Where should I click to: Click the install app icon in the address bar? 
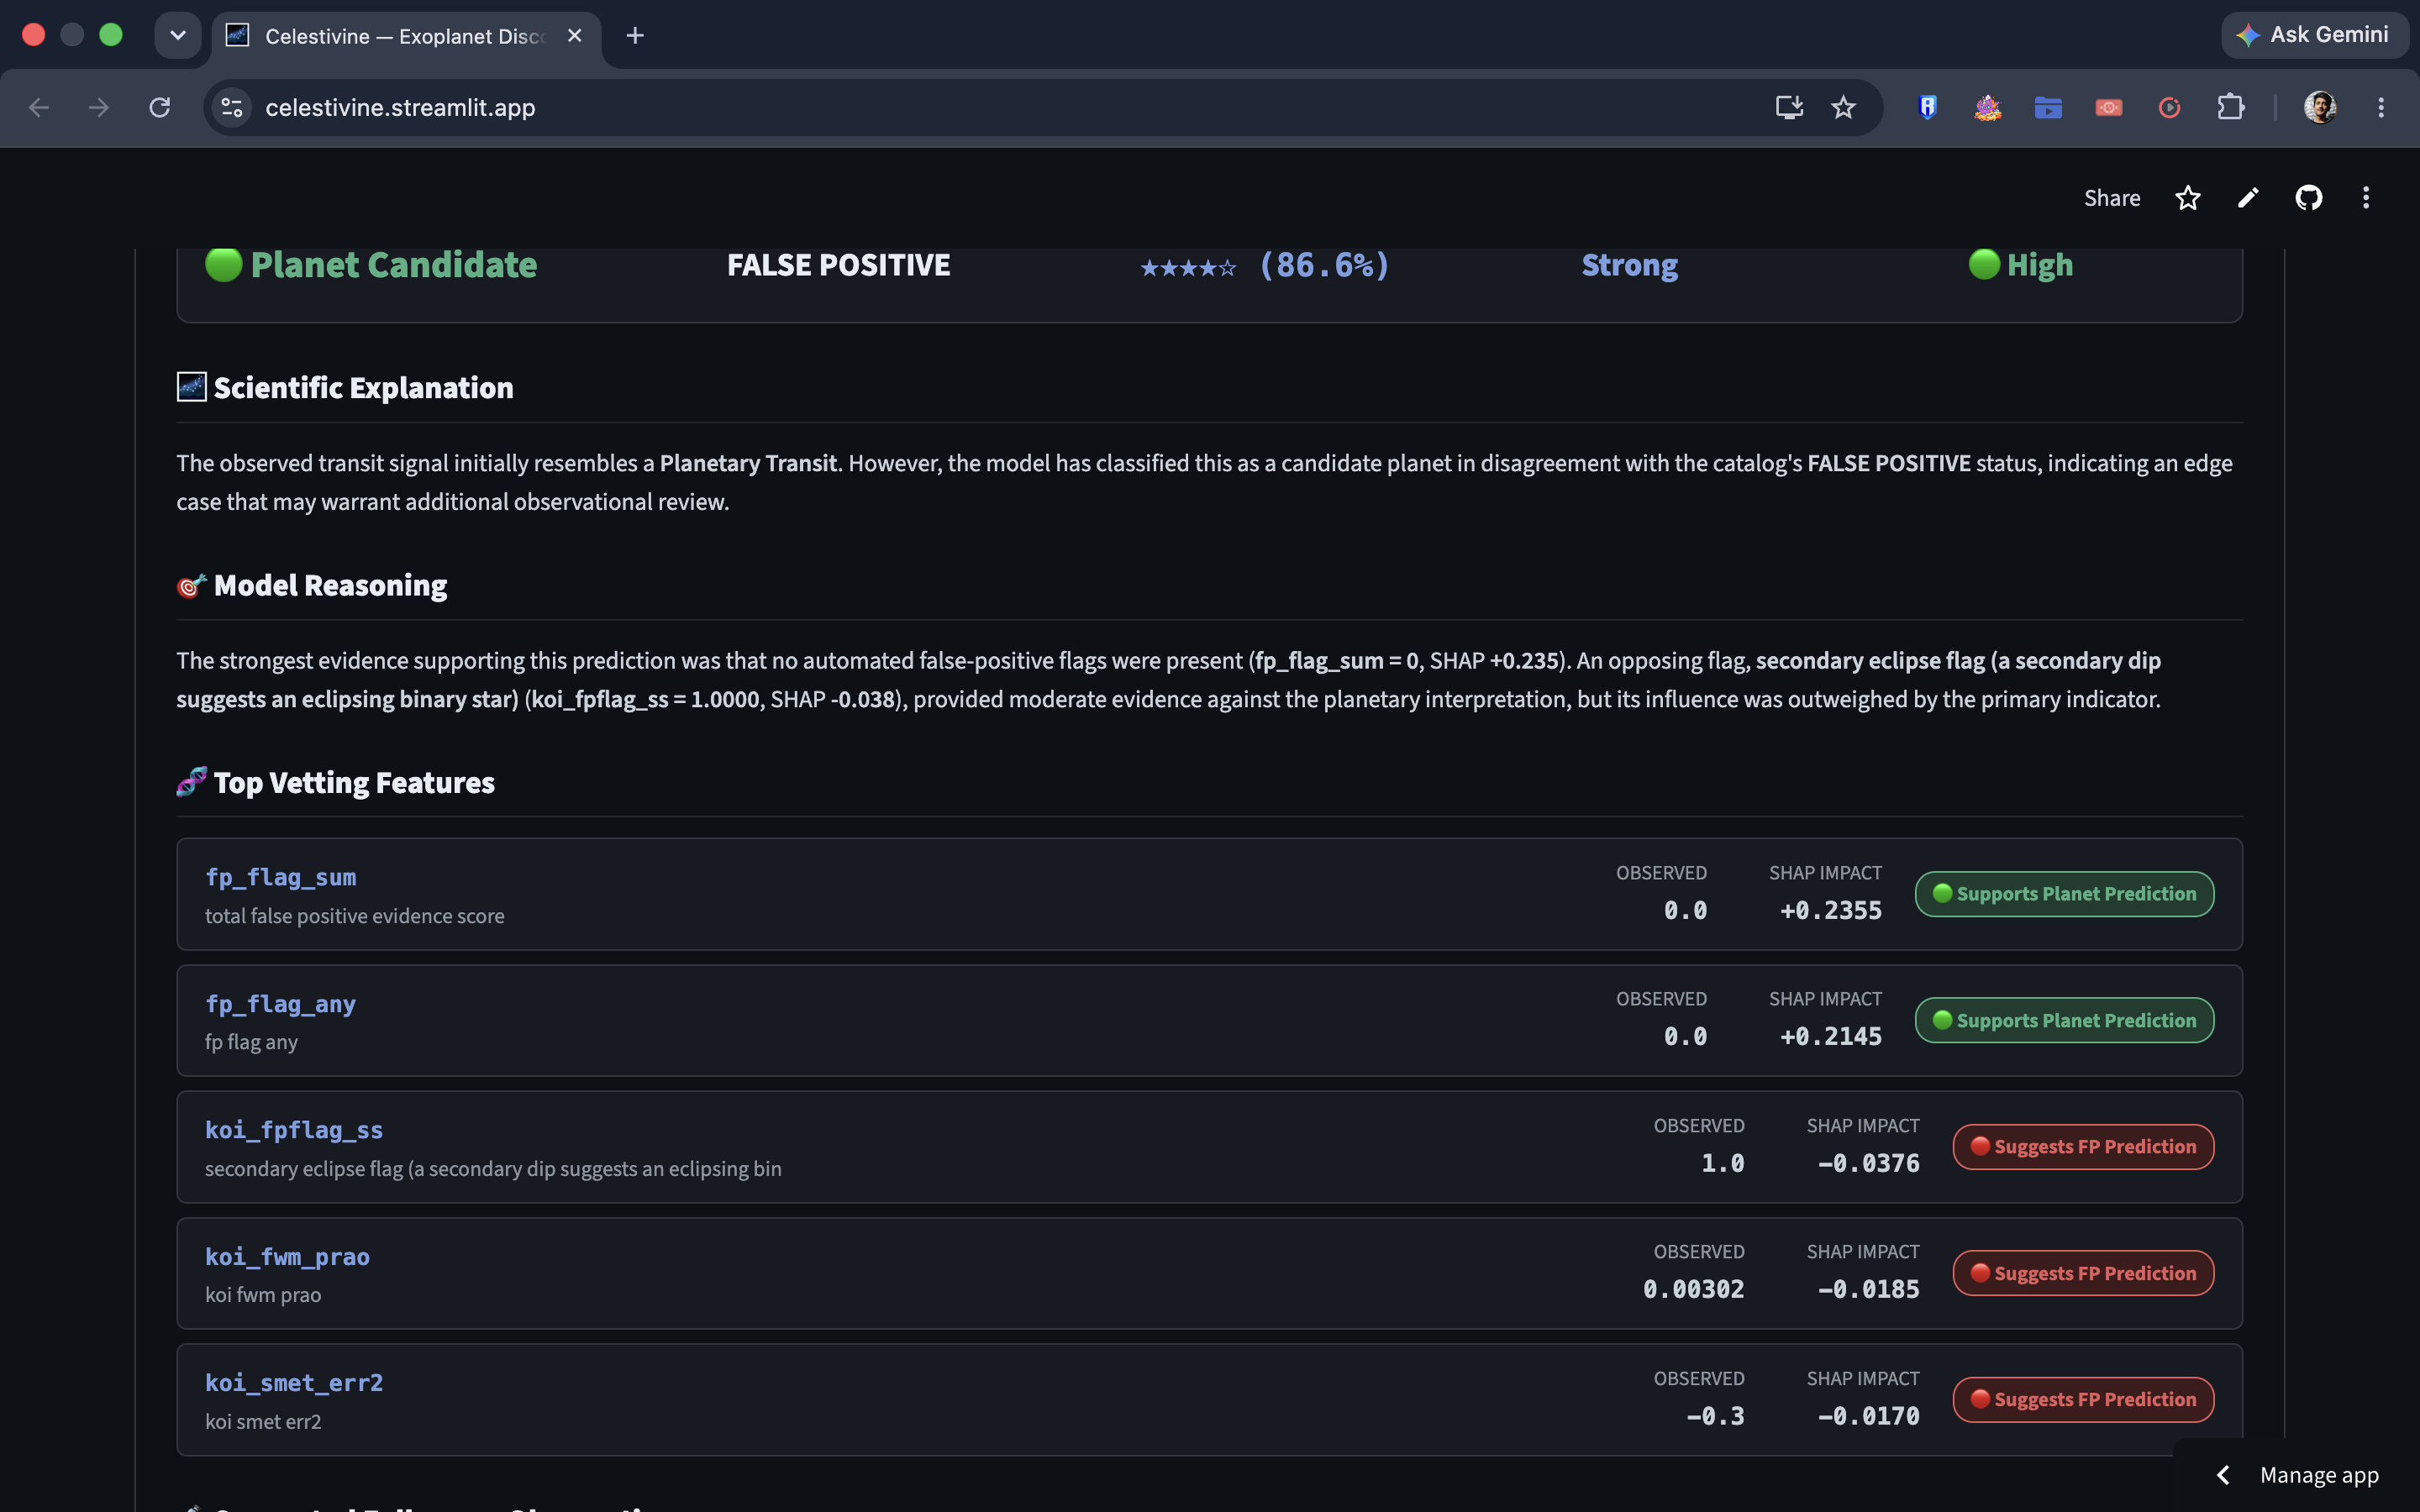tap(1789, 107)
